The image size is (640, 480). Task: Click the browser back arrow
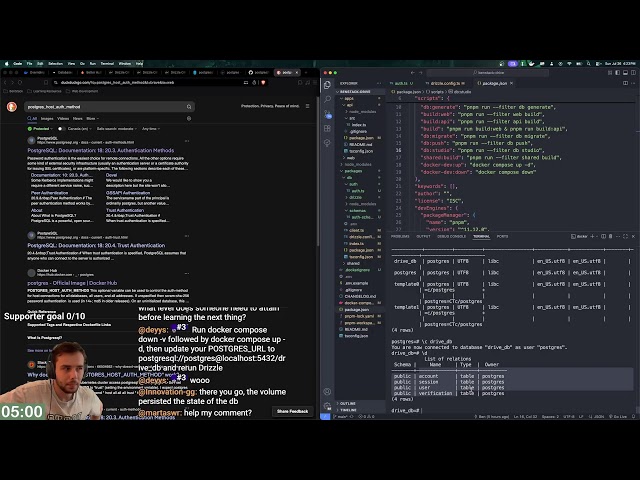point(6,82)
